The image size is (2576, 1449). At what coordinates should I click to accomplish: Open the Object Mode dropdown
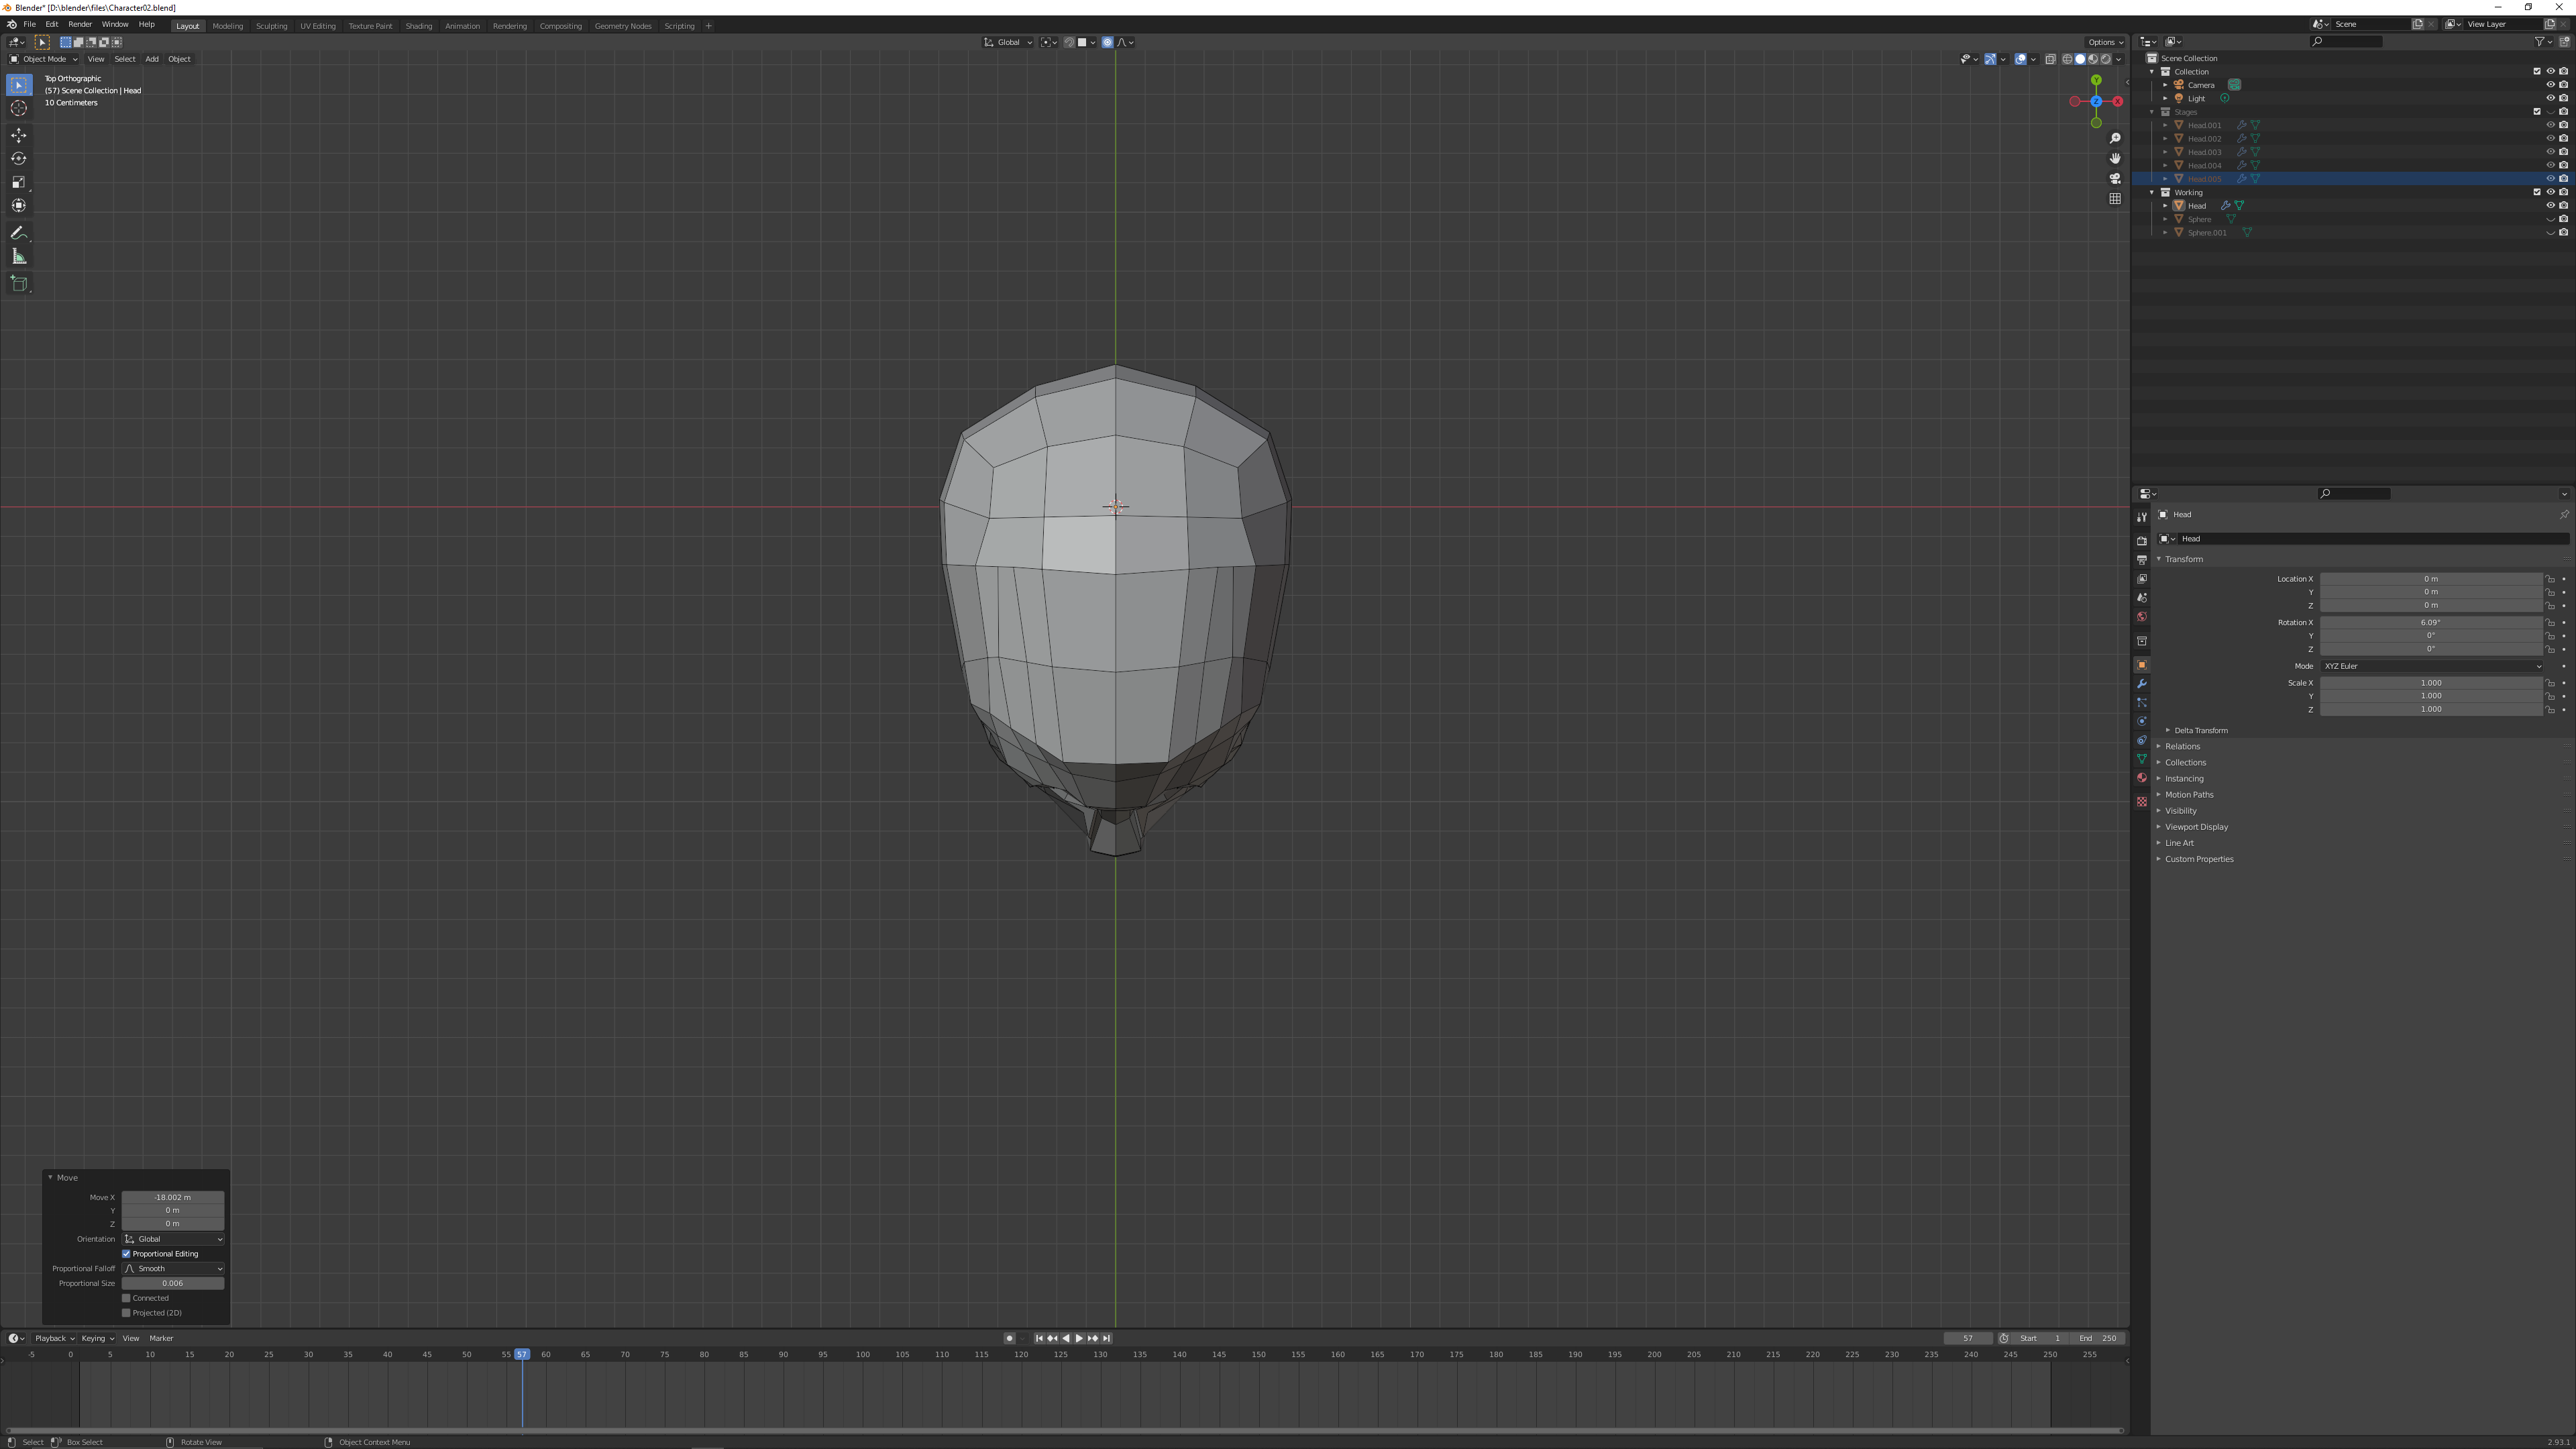click(x=44, y=59)
